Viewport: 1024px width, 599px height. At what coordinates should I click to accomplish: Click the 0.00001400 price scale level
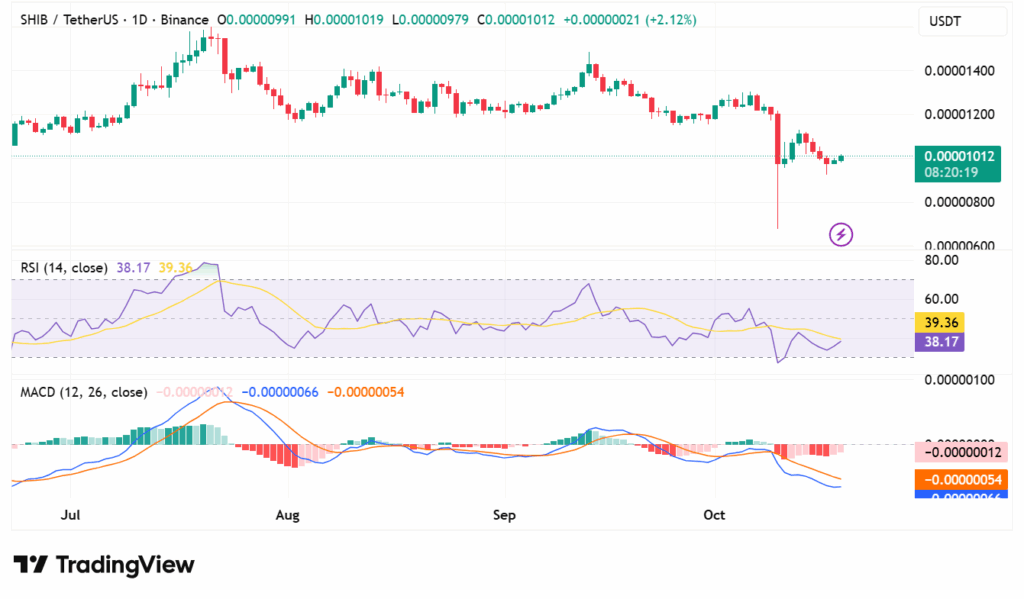coord(959,71)
